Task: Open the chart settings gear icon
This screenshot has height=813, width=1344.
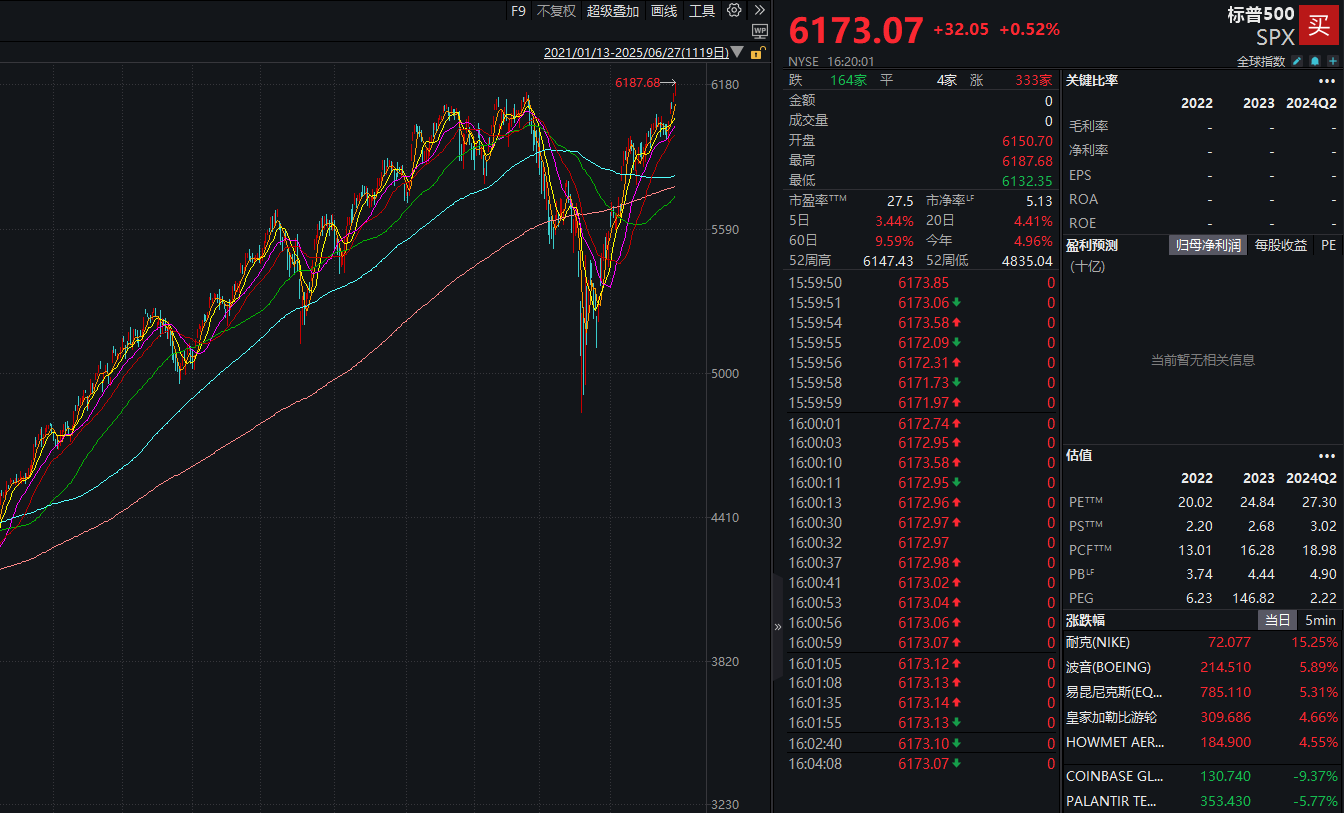Action: pos(735,10)
